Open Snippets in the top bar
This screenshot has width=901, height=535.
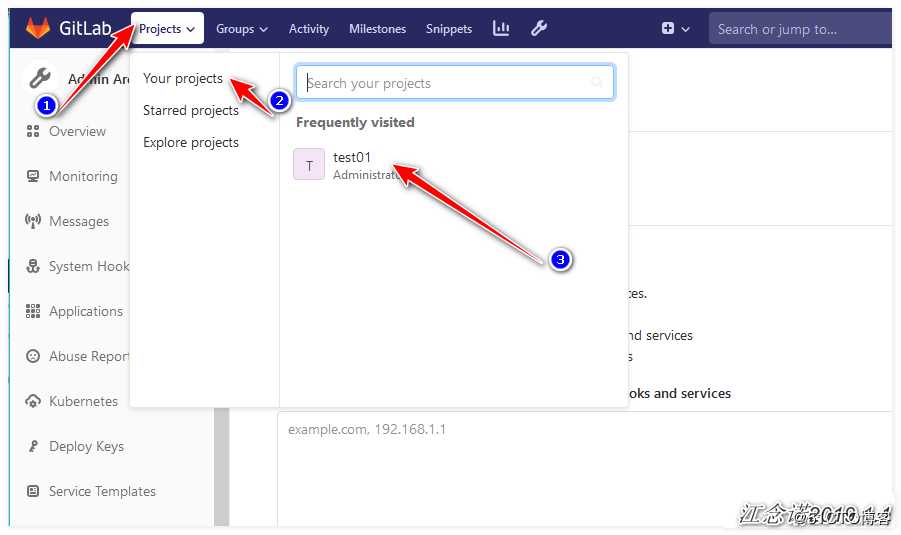click(x=449, y=29)
